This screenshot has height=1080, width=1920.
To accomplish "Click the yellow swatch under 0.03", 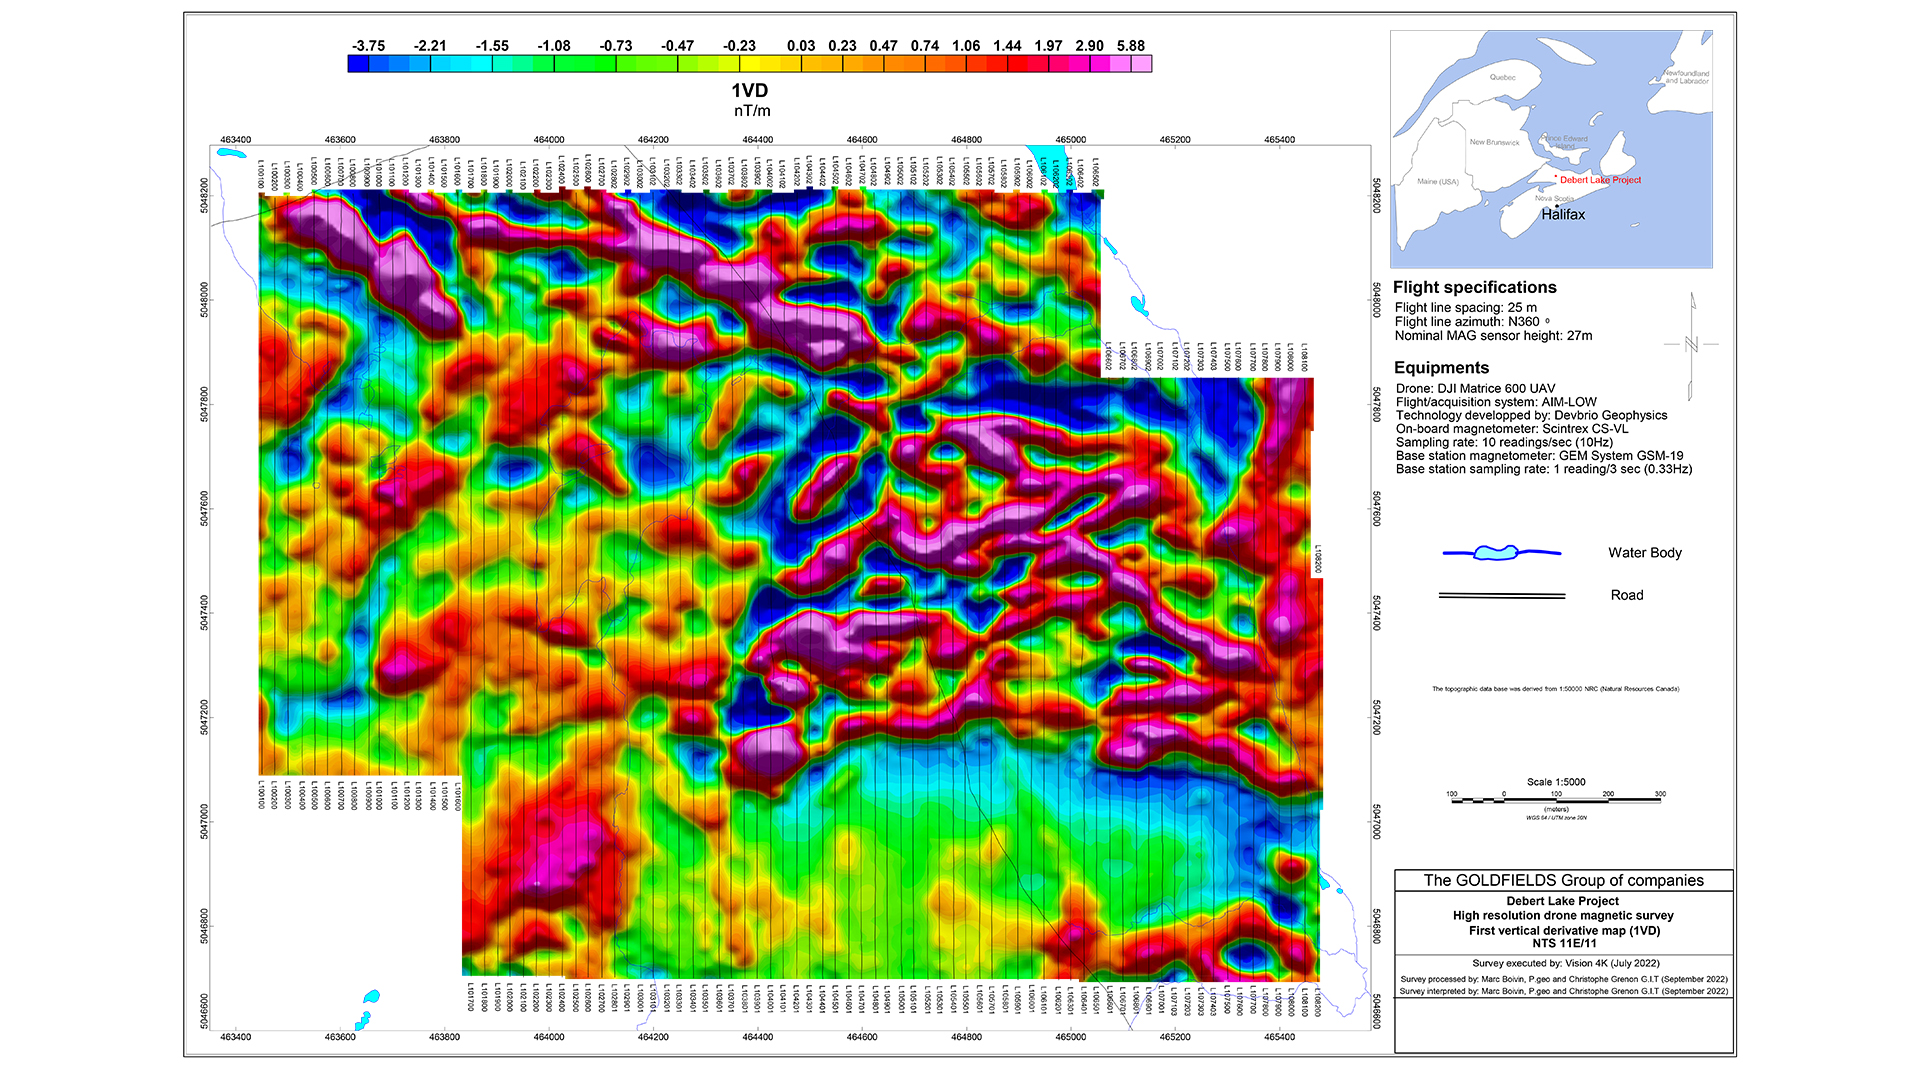I will [x=791, y=64].
